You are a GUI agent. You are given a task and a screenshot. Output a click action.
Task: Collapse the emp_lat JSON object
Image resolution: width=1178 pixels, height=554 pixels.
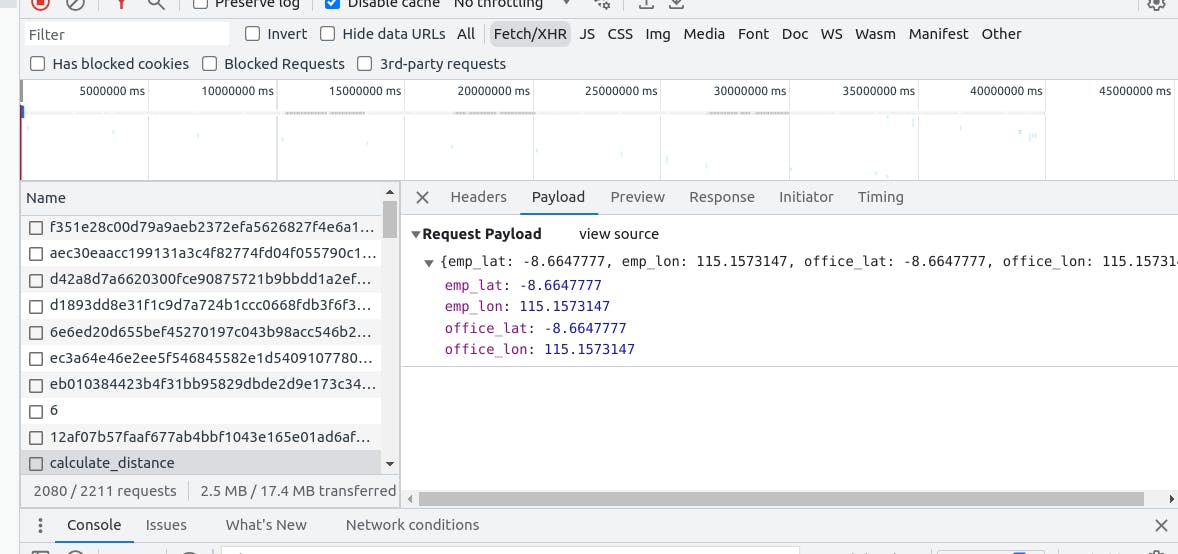click(429, 263)
